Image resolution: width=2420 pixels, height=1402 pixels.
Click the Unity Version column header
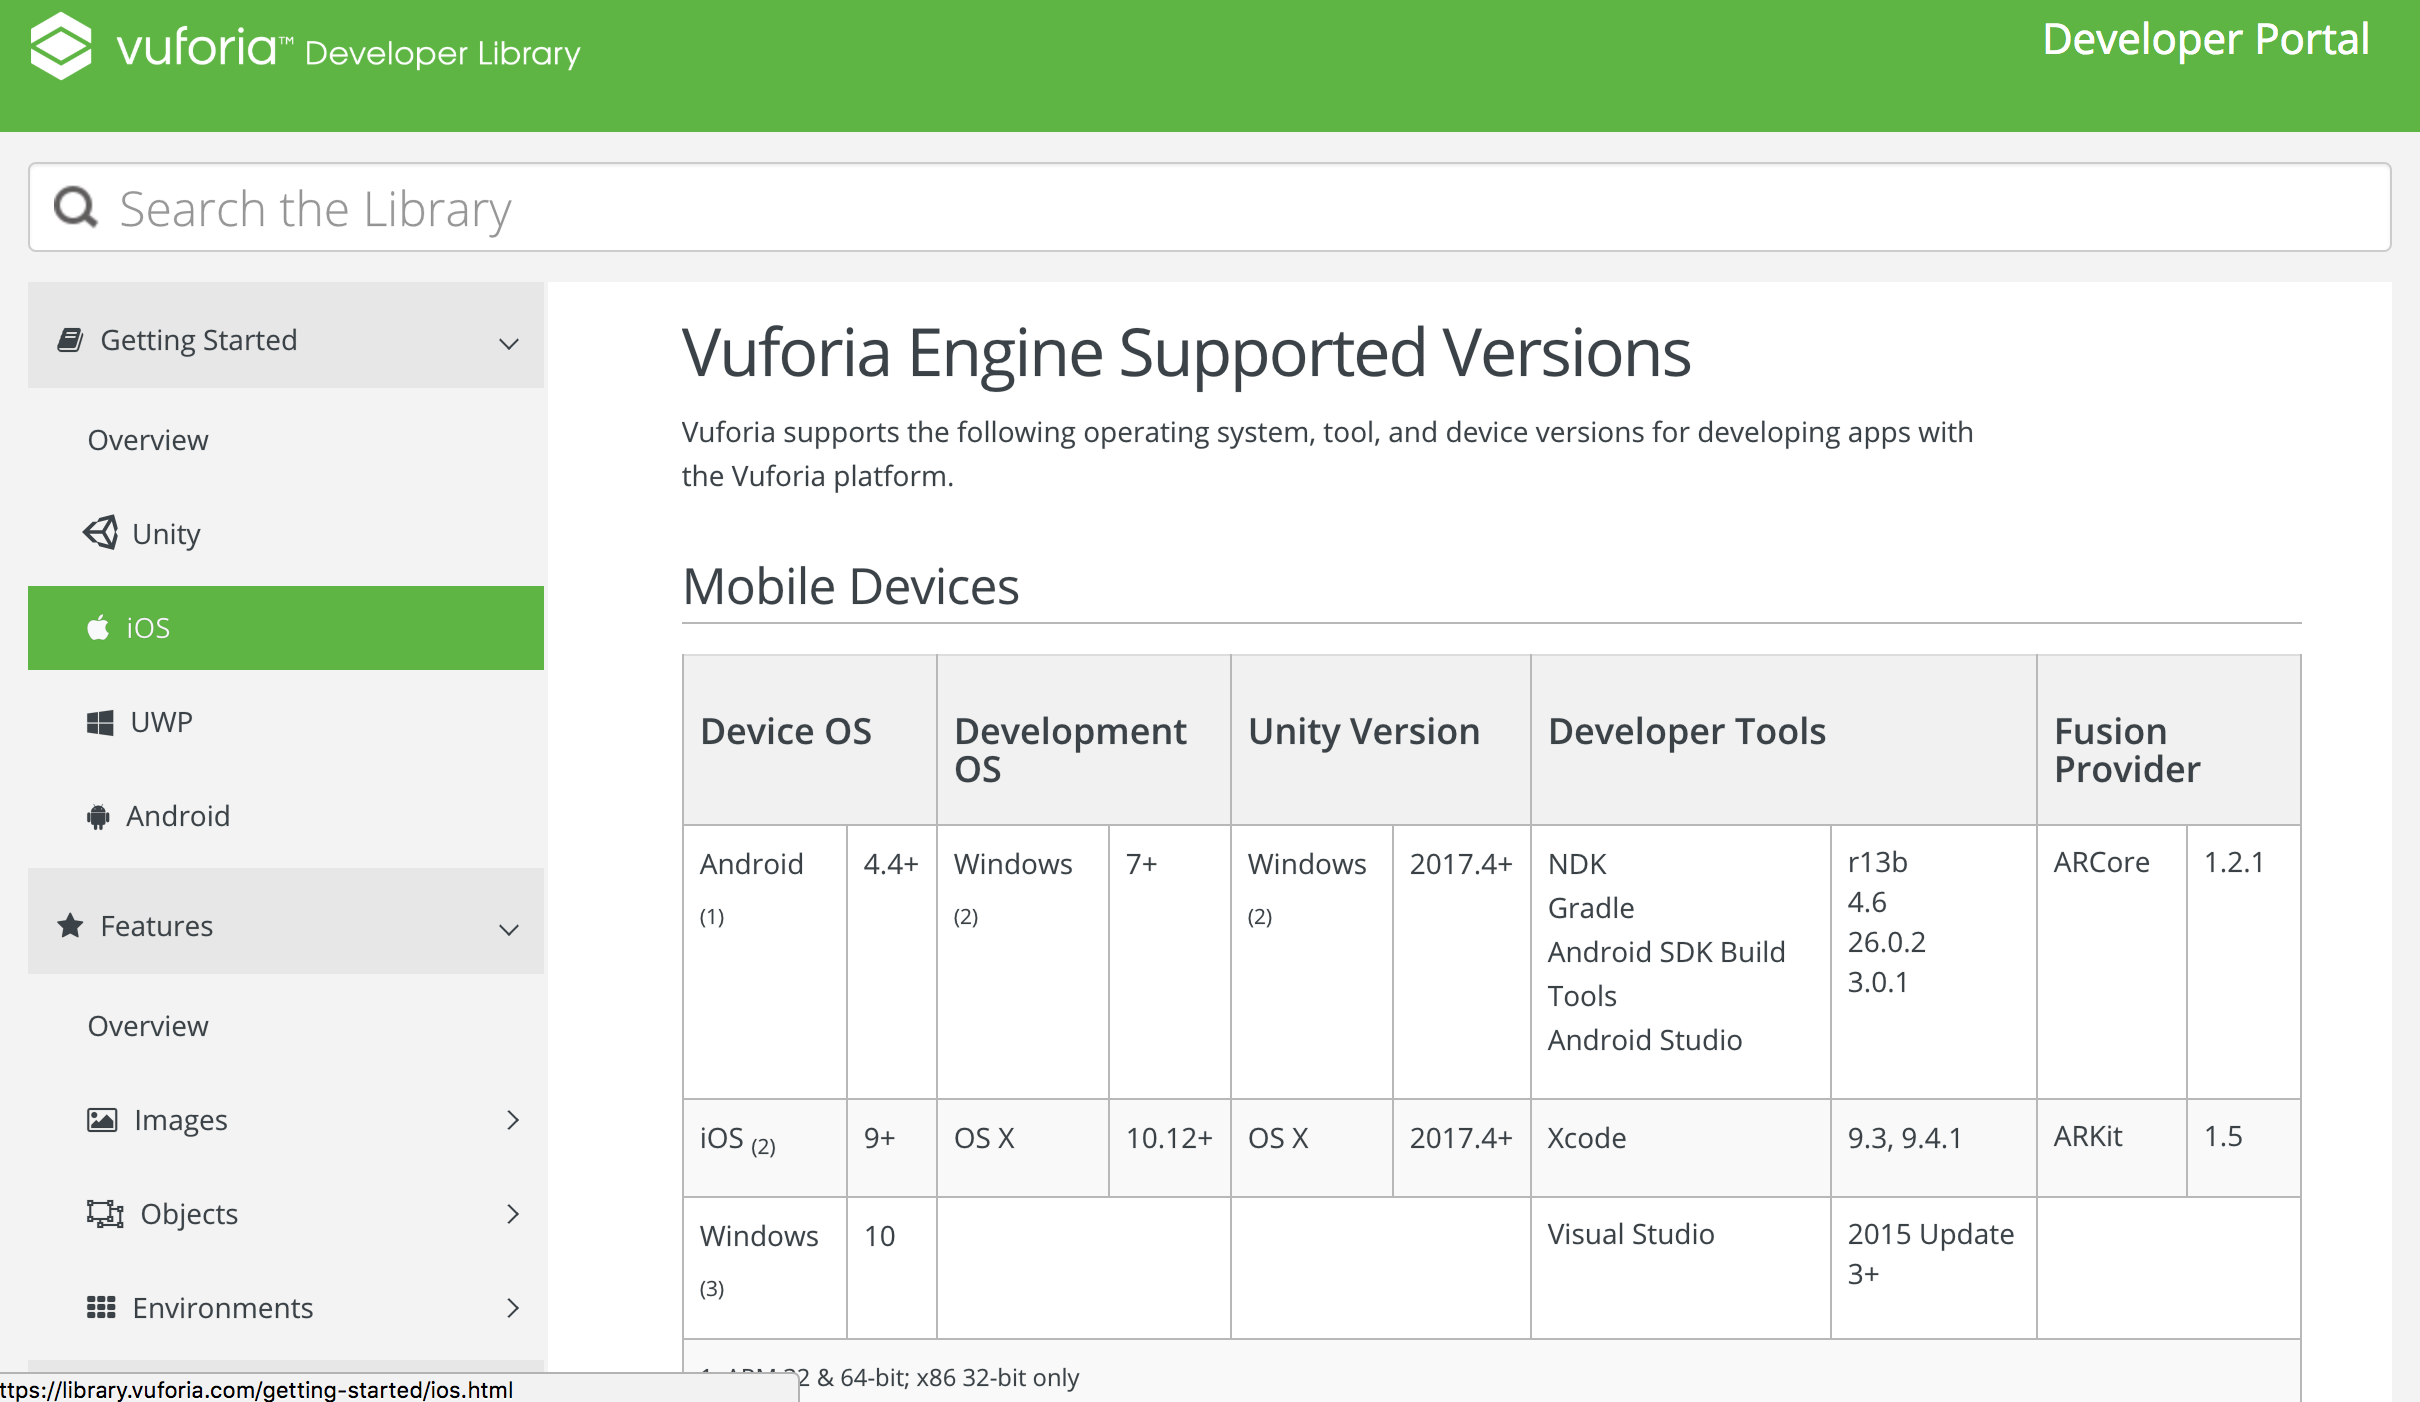[x=1381, y=740]
